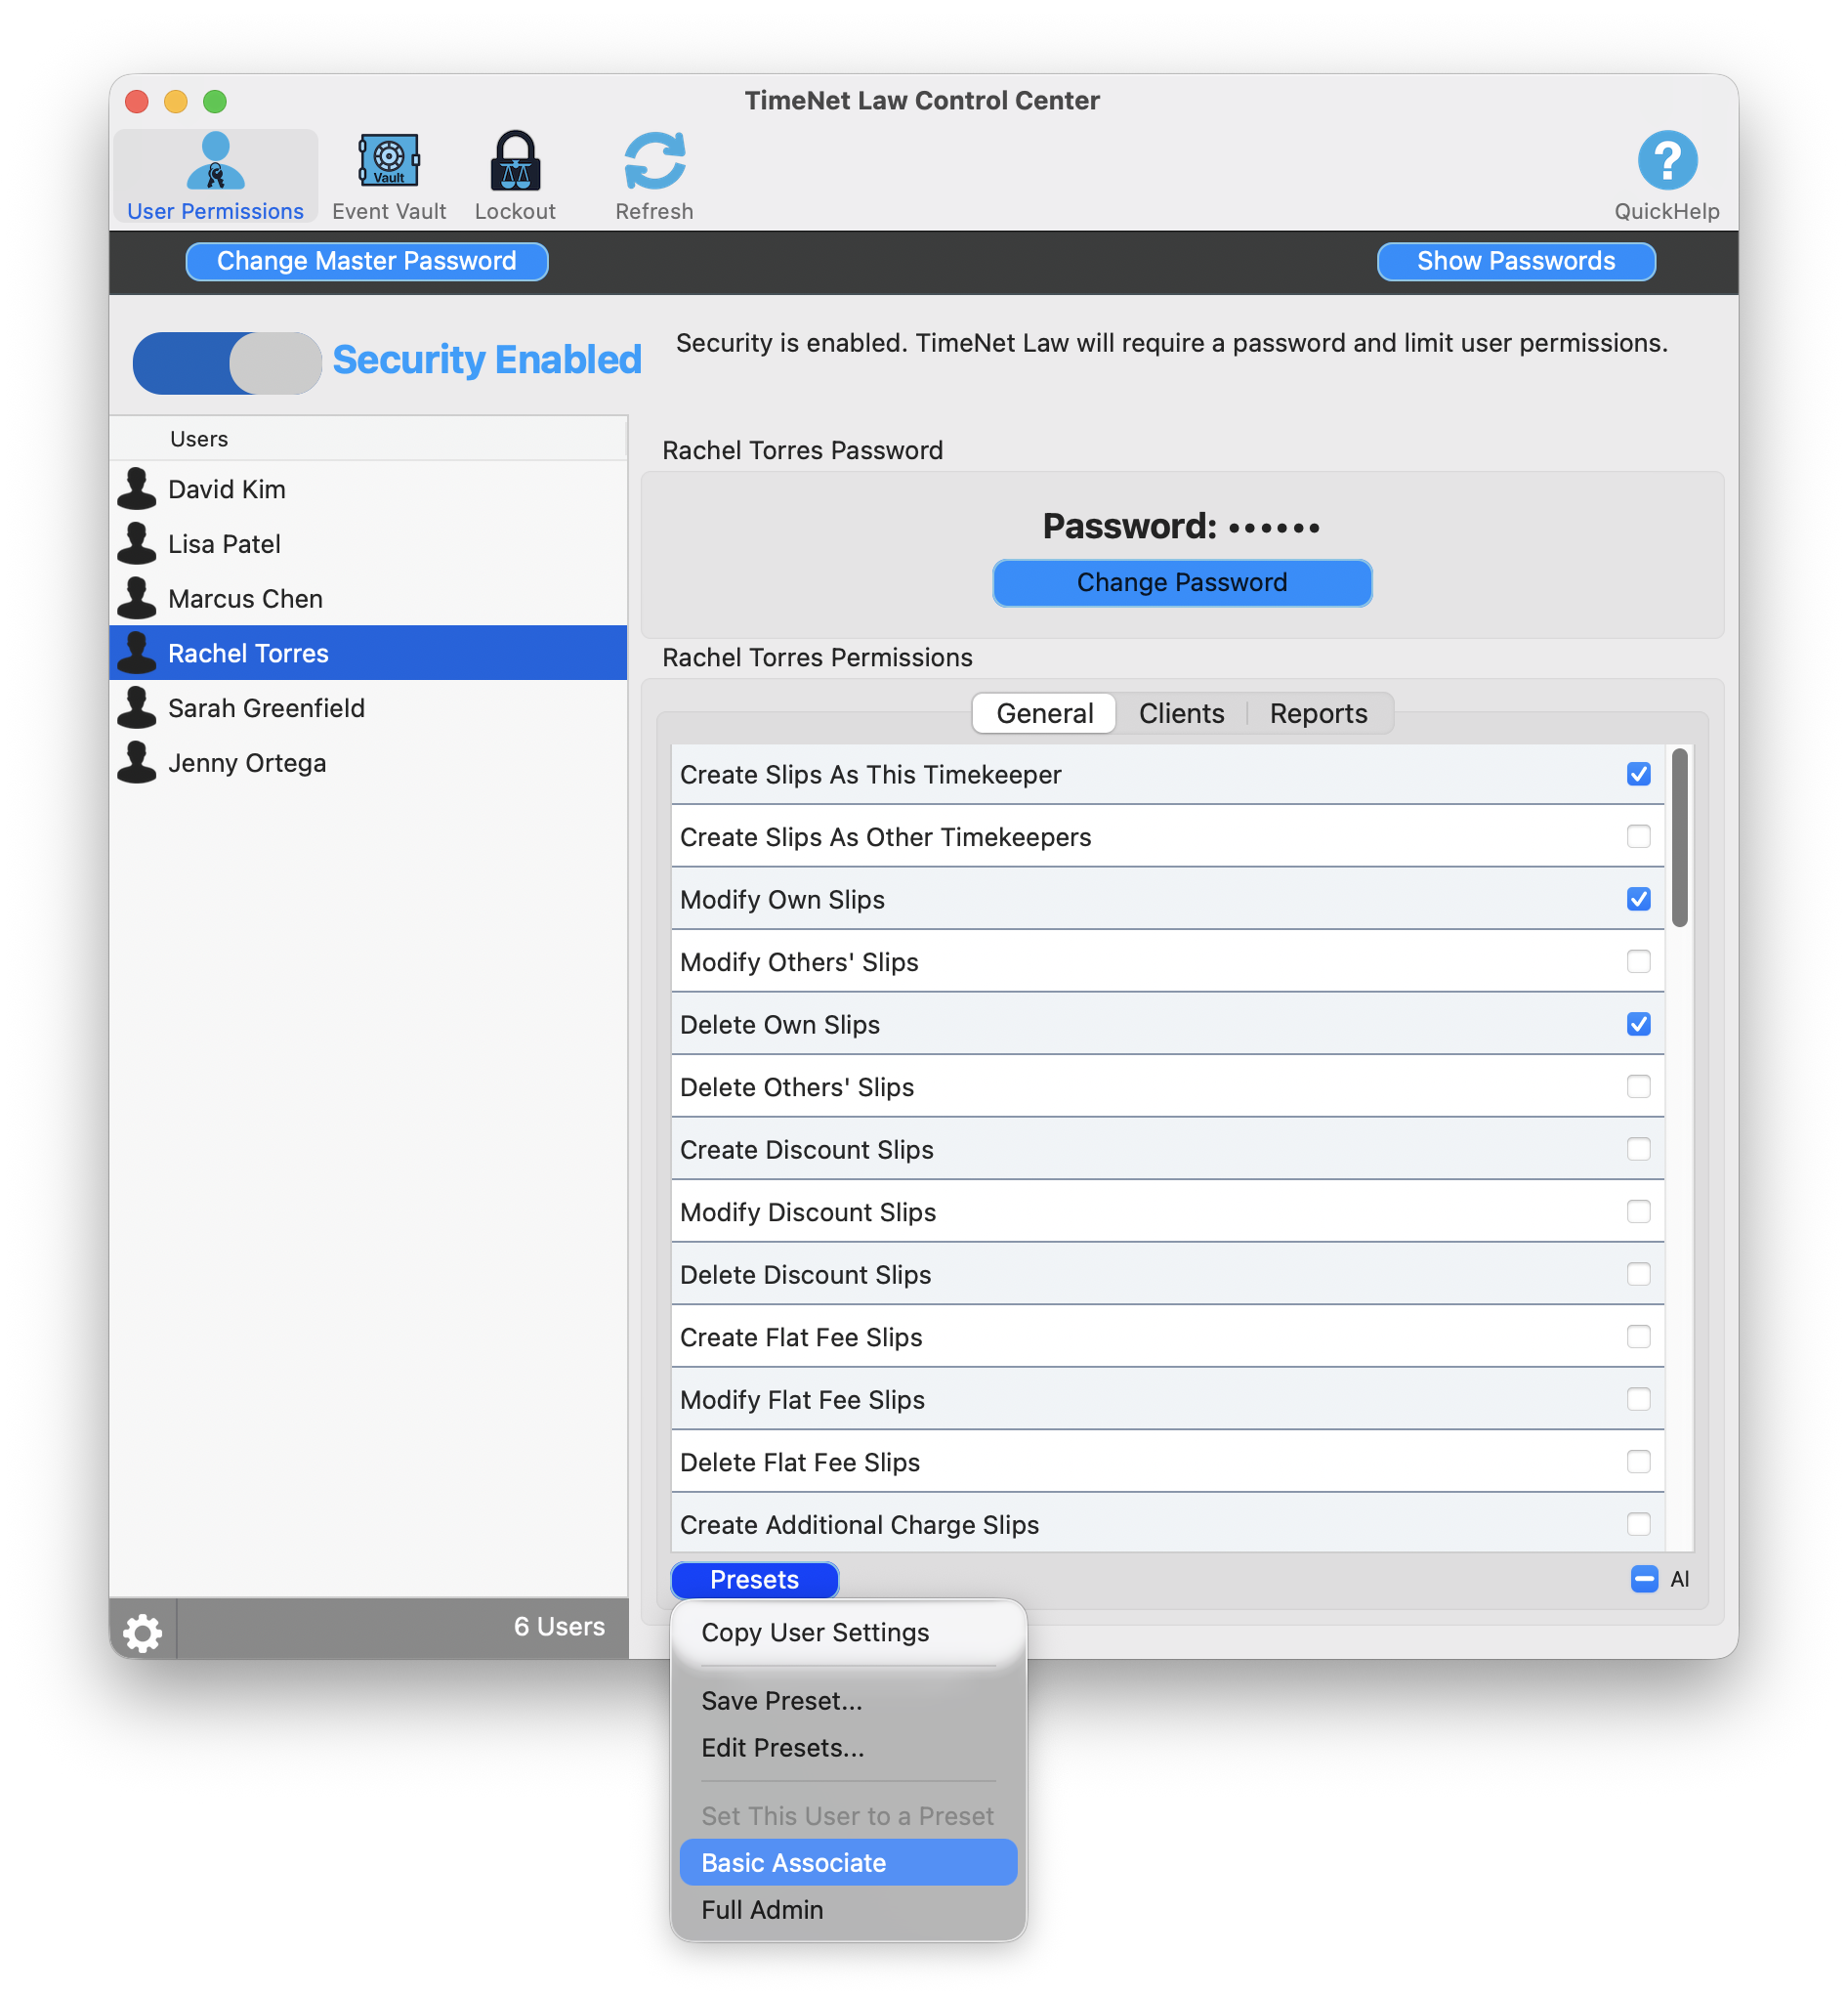Click Sarah Greenfield's user avatar icon
Image resolution: width=1848 pixels, height=1995 pixels.
(x=137, y=708)
